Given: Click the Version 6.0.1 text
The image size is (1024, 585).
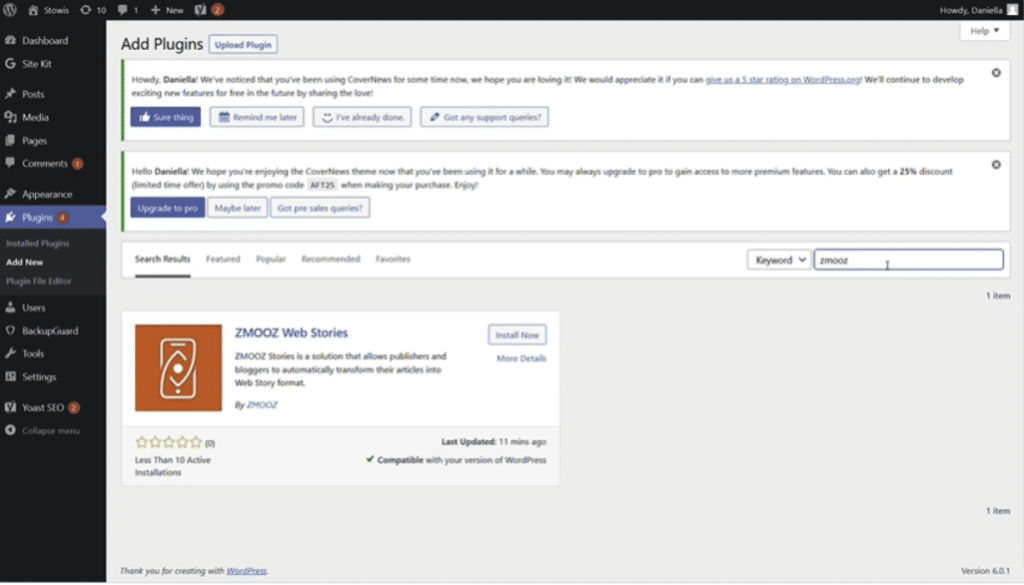Looking at the screenshot, I should pyautogui.click(x=986, y=571).
